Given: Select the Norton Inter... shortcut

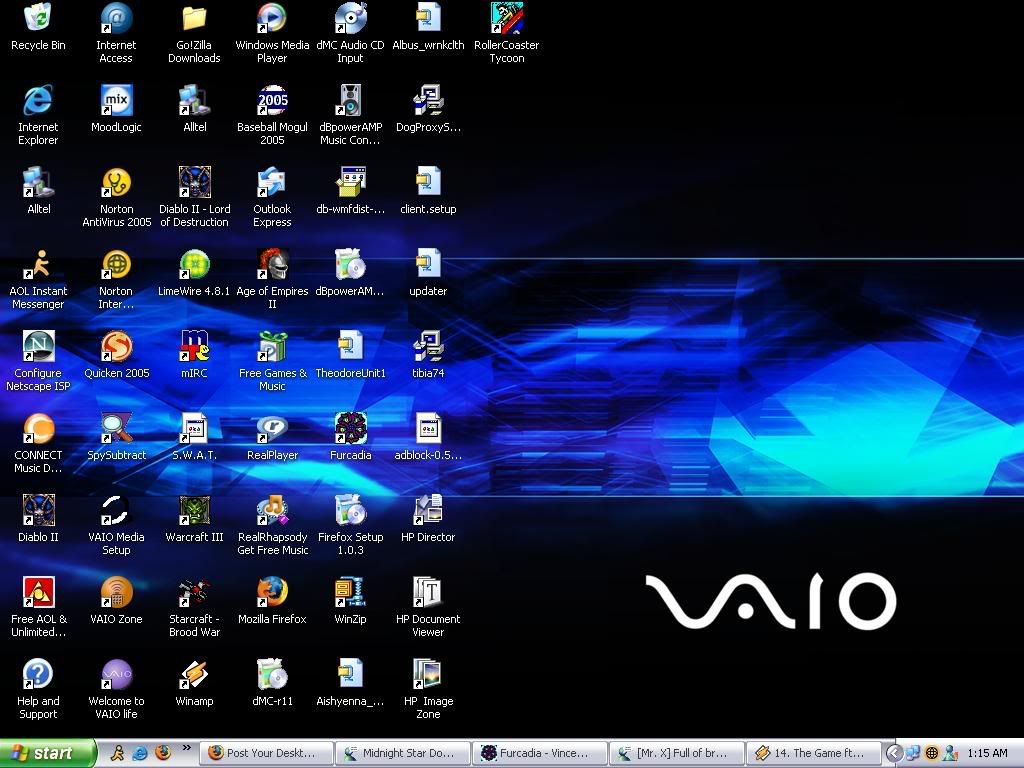Looking at the screenshot, I should 116,264.
